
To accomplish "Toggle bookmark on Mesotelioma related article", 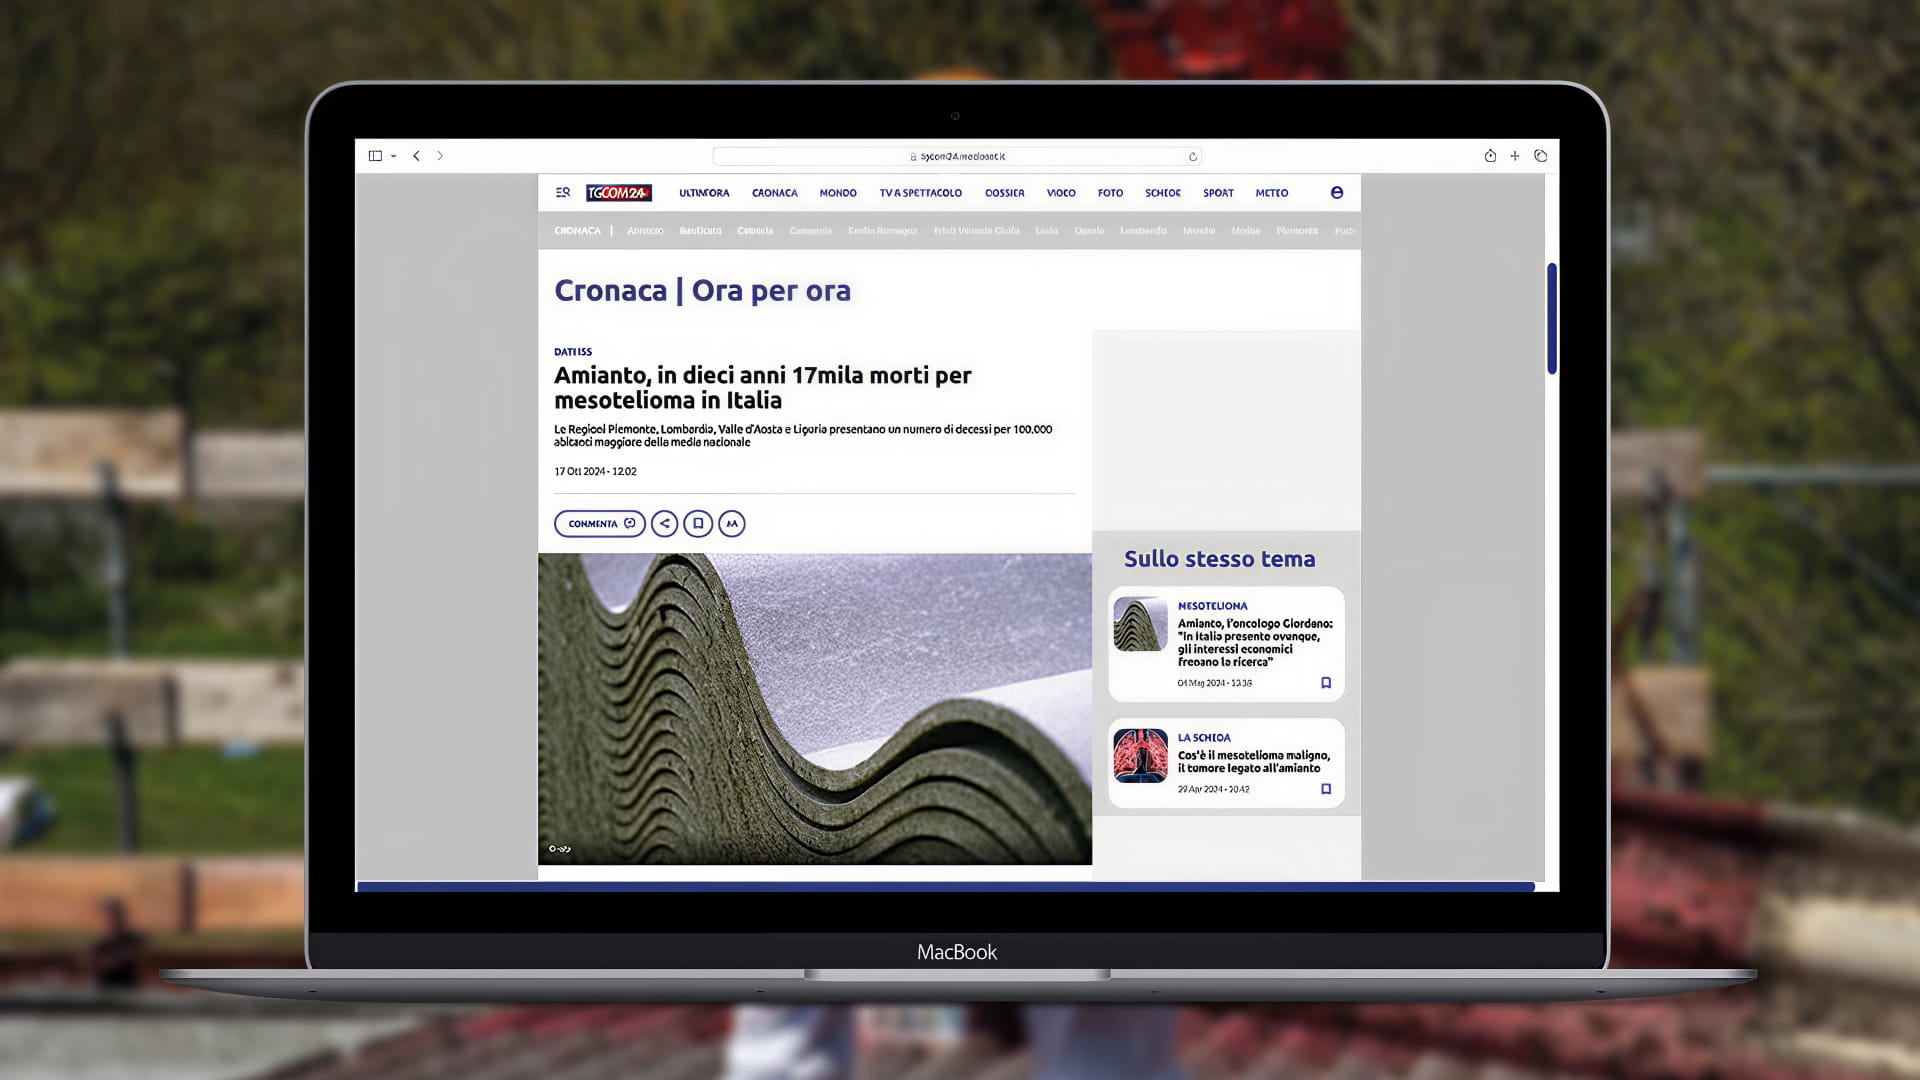I will [1326, 683].
